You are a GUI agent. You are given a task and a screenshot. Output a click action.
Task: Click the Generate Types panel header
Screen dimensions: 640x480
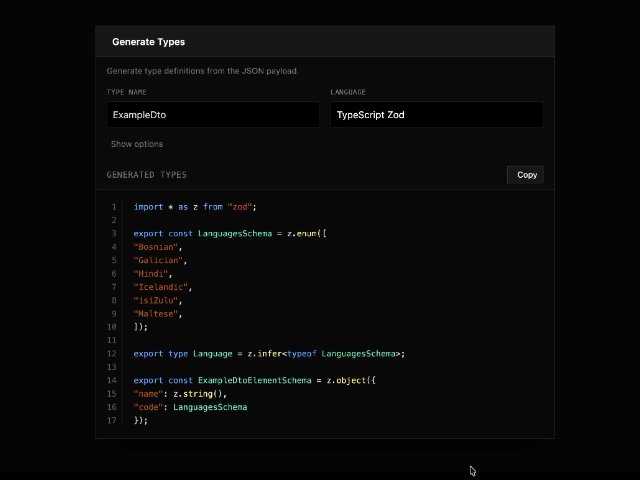(148, 42)
